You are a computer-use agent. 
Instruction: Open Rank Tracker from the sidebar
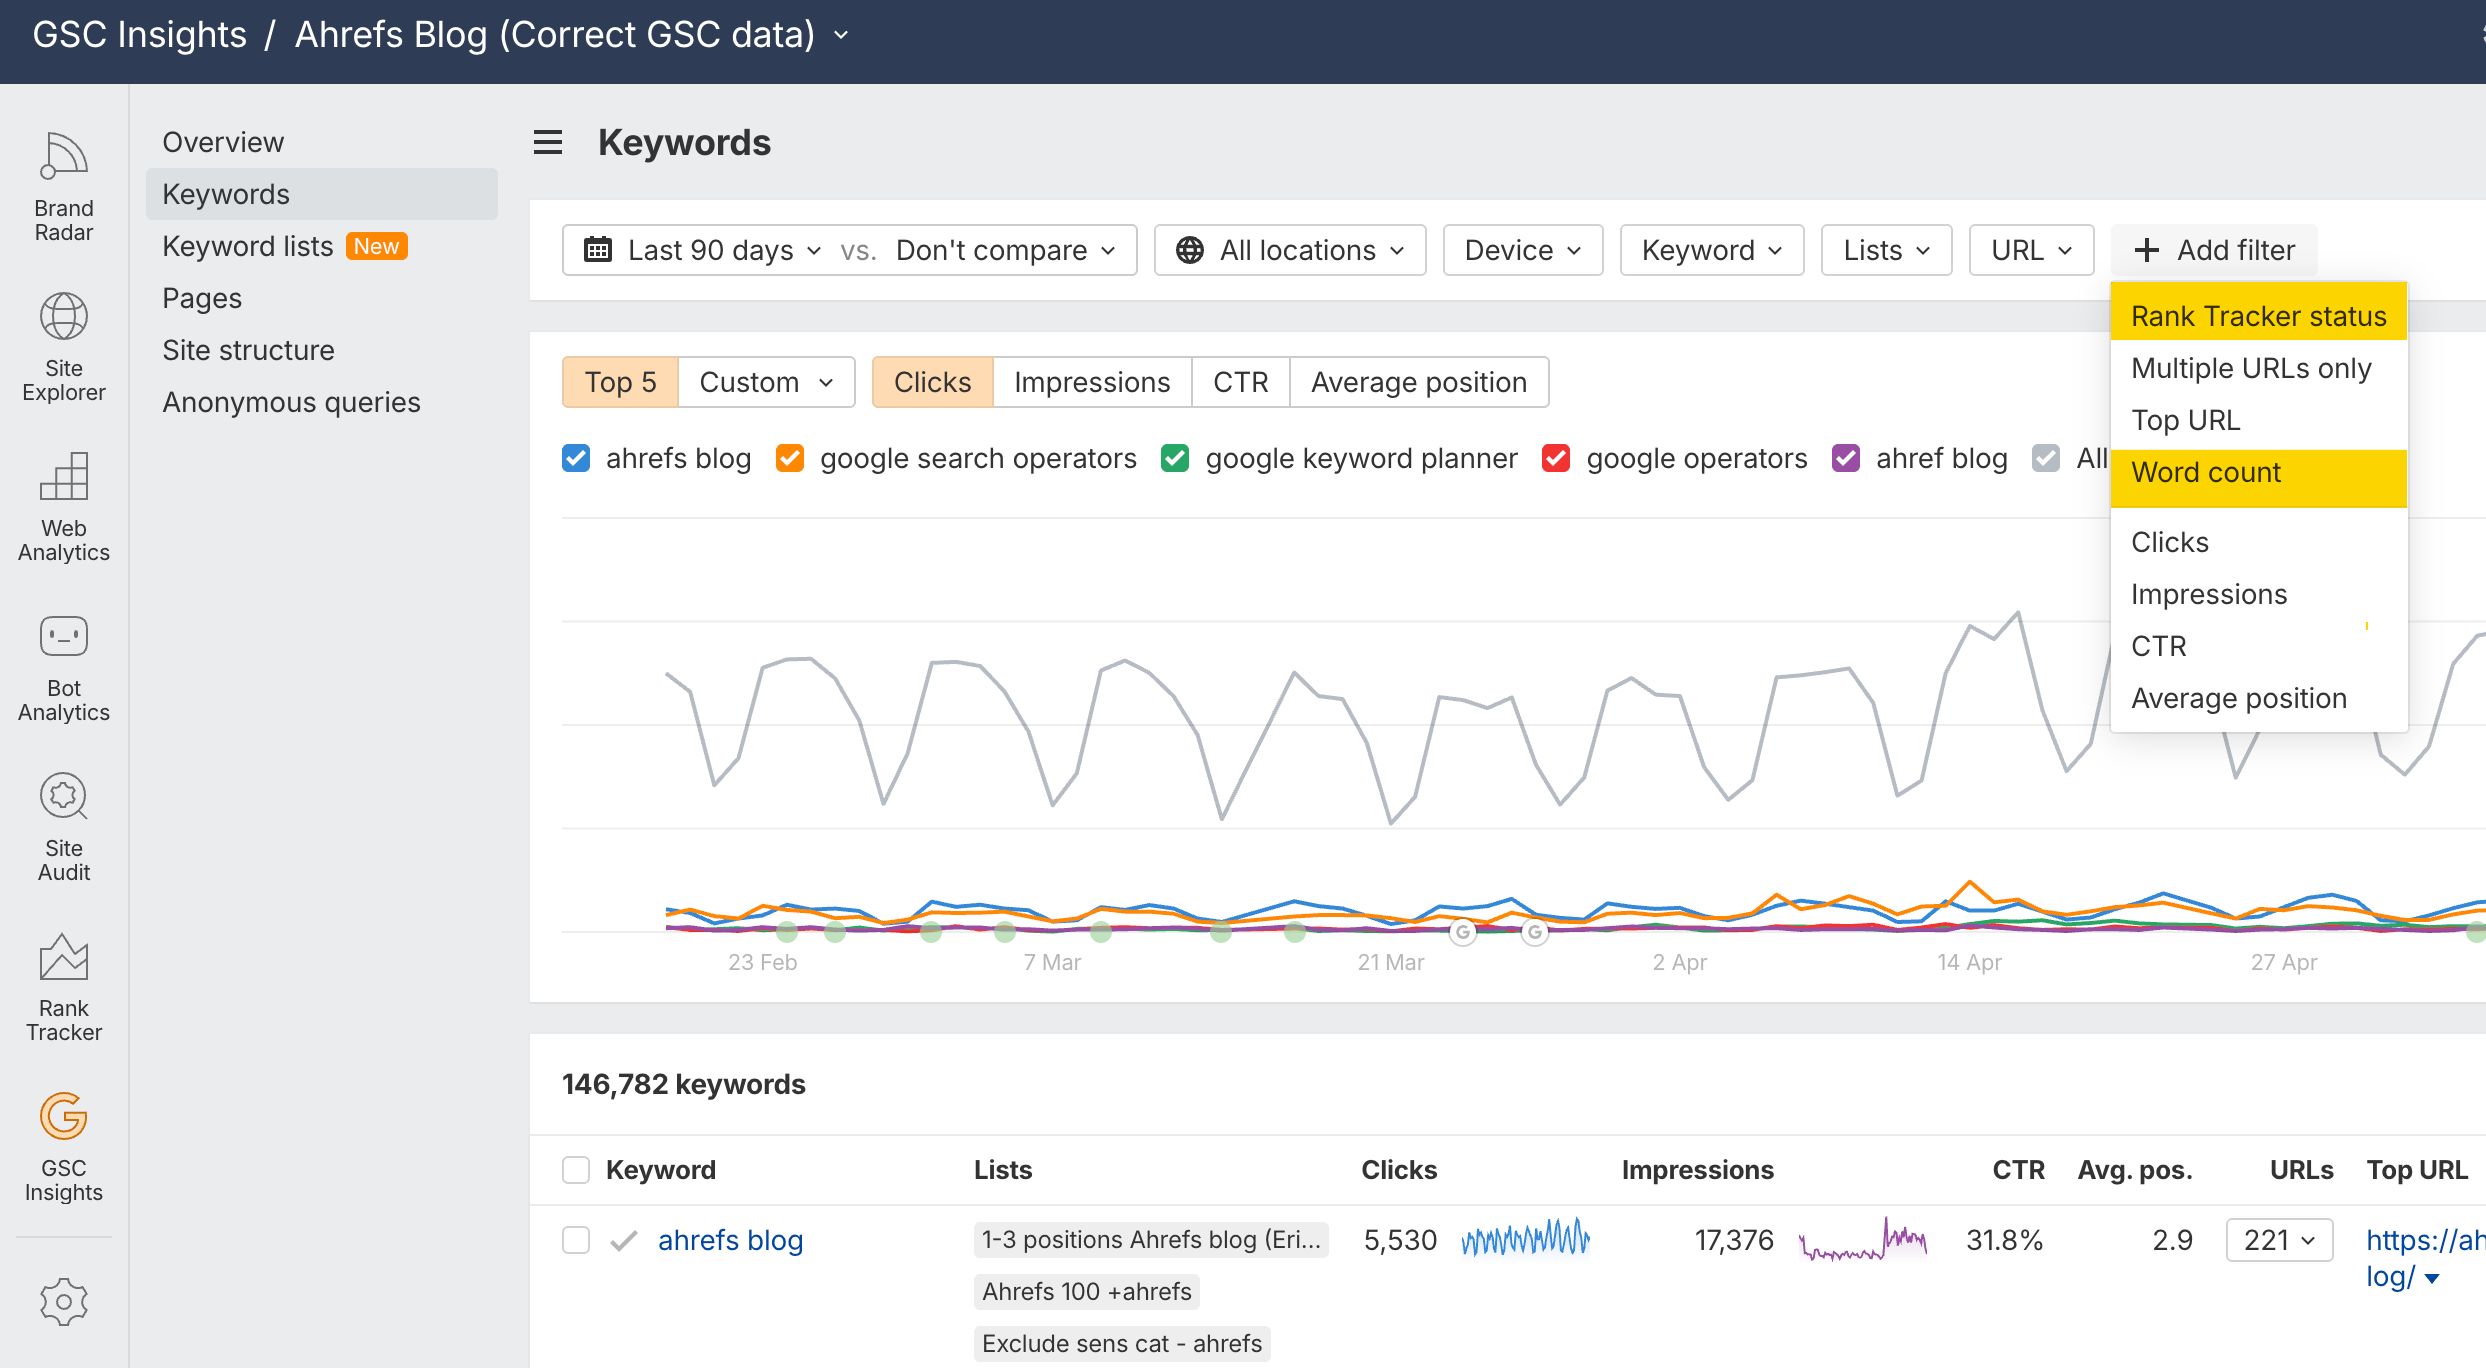tap(64, 987)
